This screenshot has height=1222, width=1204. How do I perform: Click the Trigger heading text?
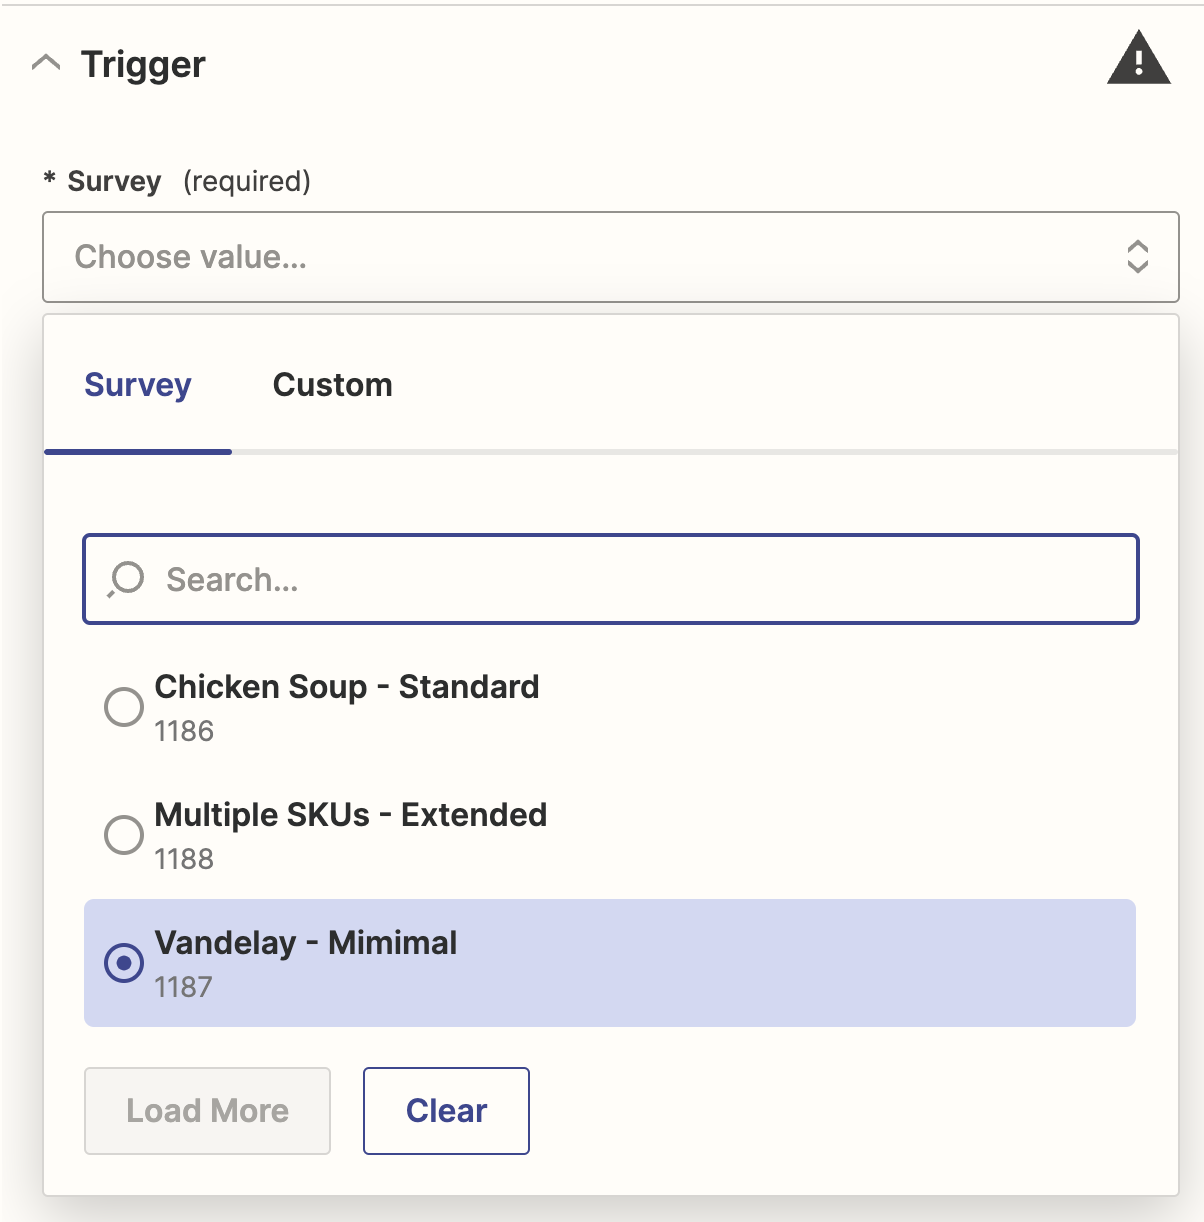pos(142,63)
